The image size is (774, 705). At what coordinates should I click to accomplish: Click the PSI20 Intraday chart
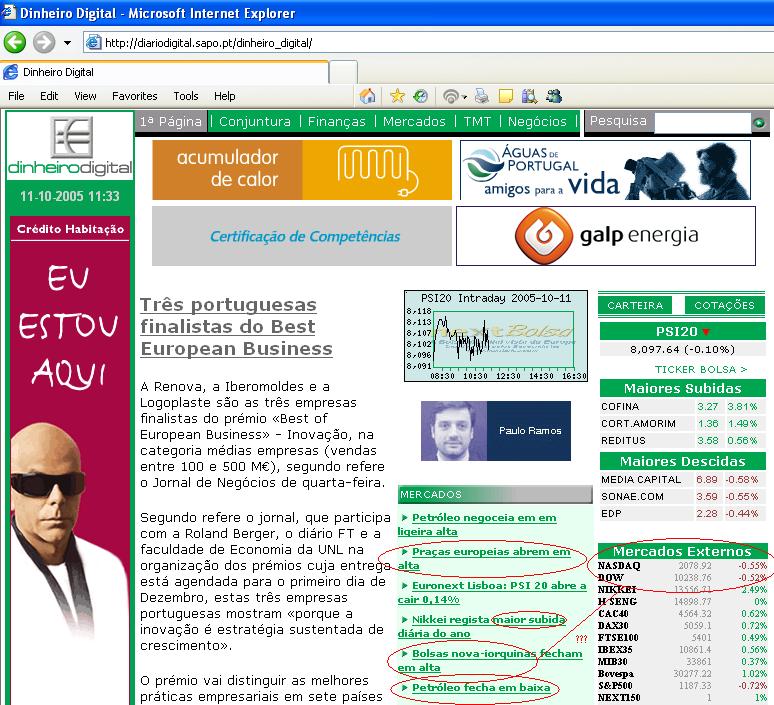pyautogui.click(x=496, y=336)
